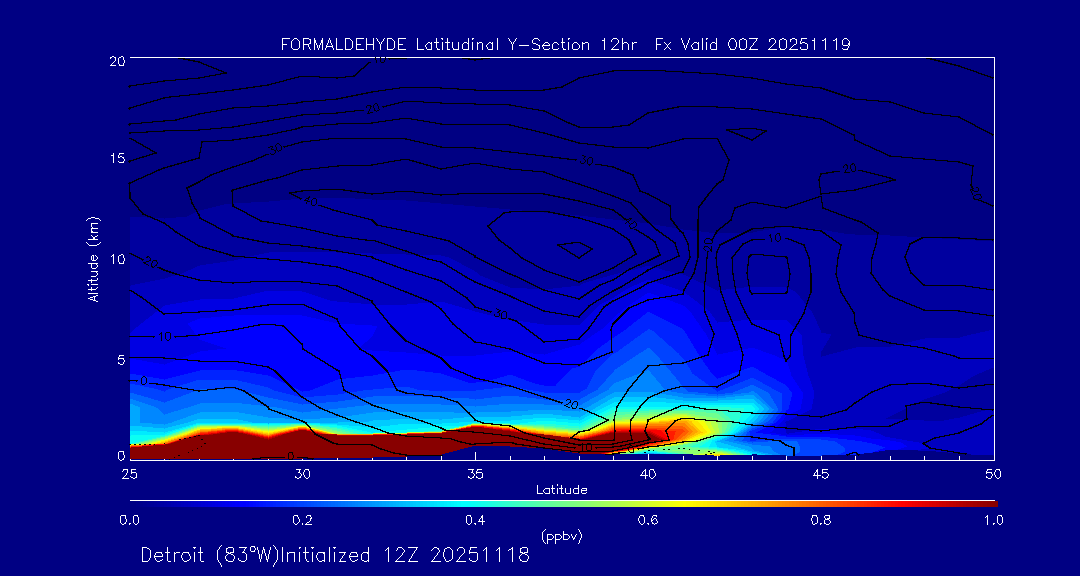Click the colorbar tick label 0.4

pyautogui.click(x=475, y=520)
